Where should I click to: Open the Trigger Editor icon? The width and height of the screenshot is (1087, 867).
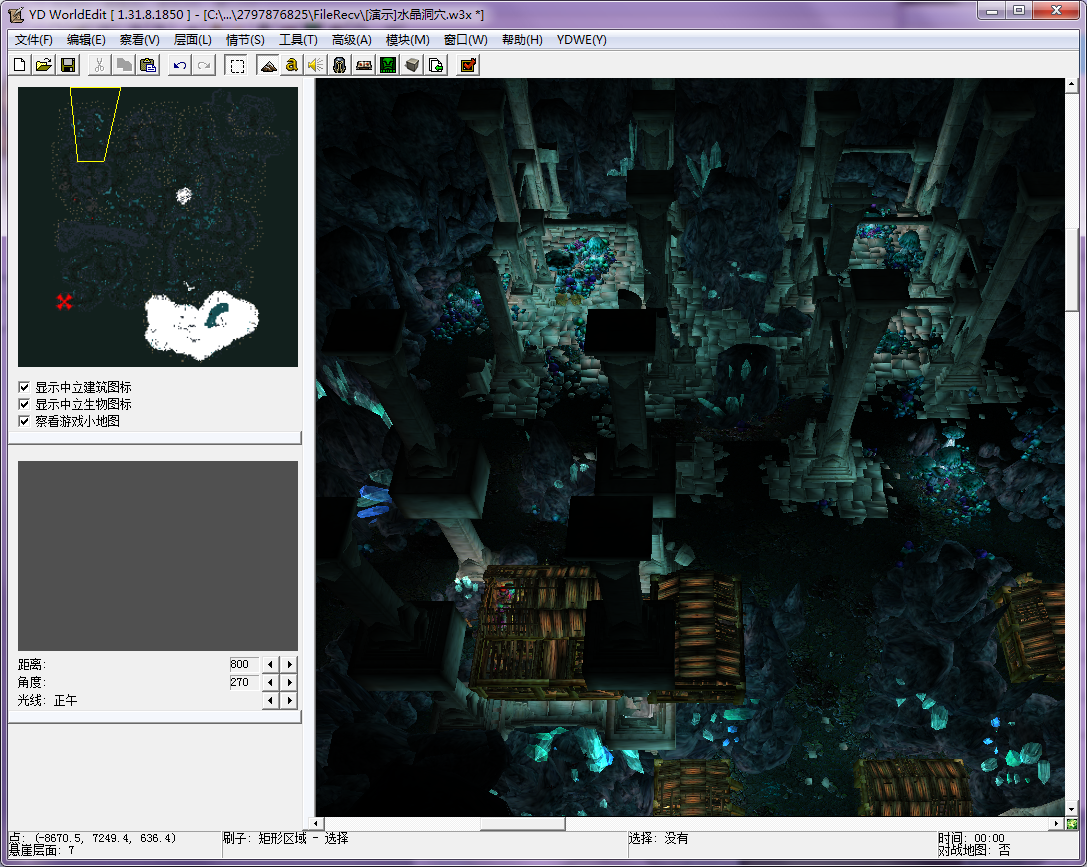pos(291,65)
